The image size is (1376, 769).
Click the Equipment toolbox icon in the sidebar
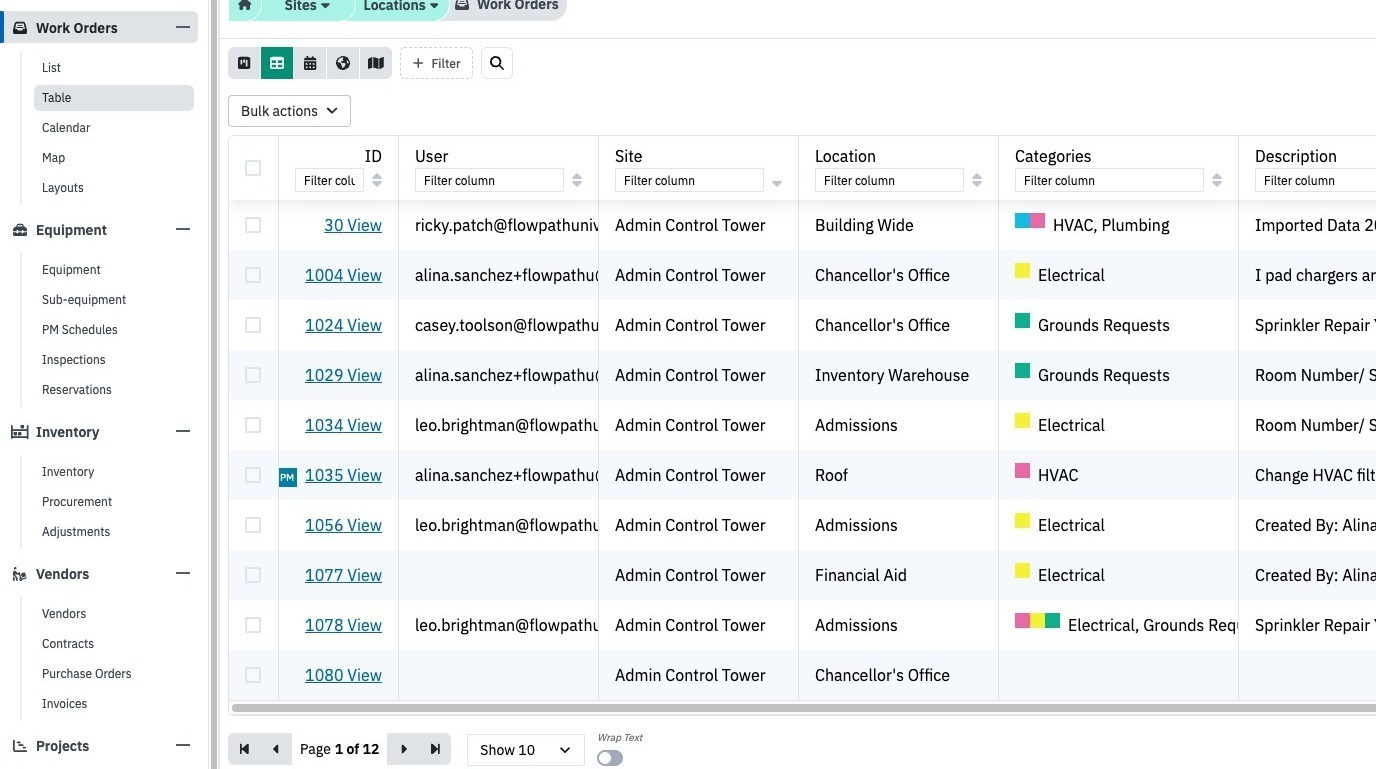tap(20, 230)
